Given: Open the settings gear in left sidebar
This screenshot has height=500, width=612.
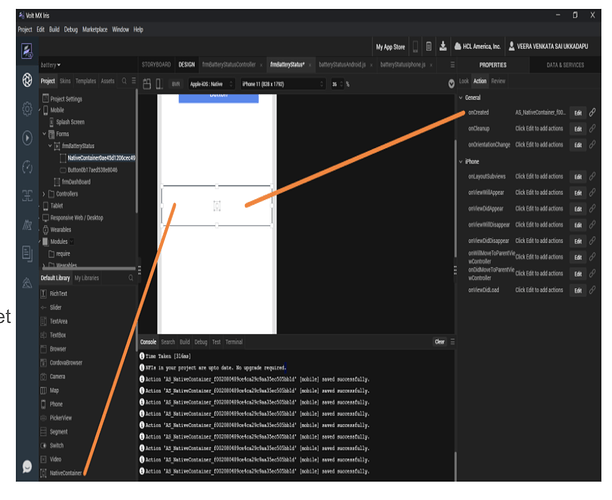Looking at the screenshot, I should click(x=27, y=109).
